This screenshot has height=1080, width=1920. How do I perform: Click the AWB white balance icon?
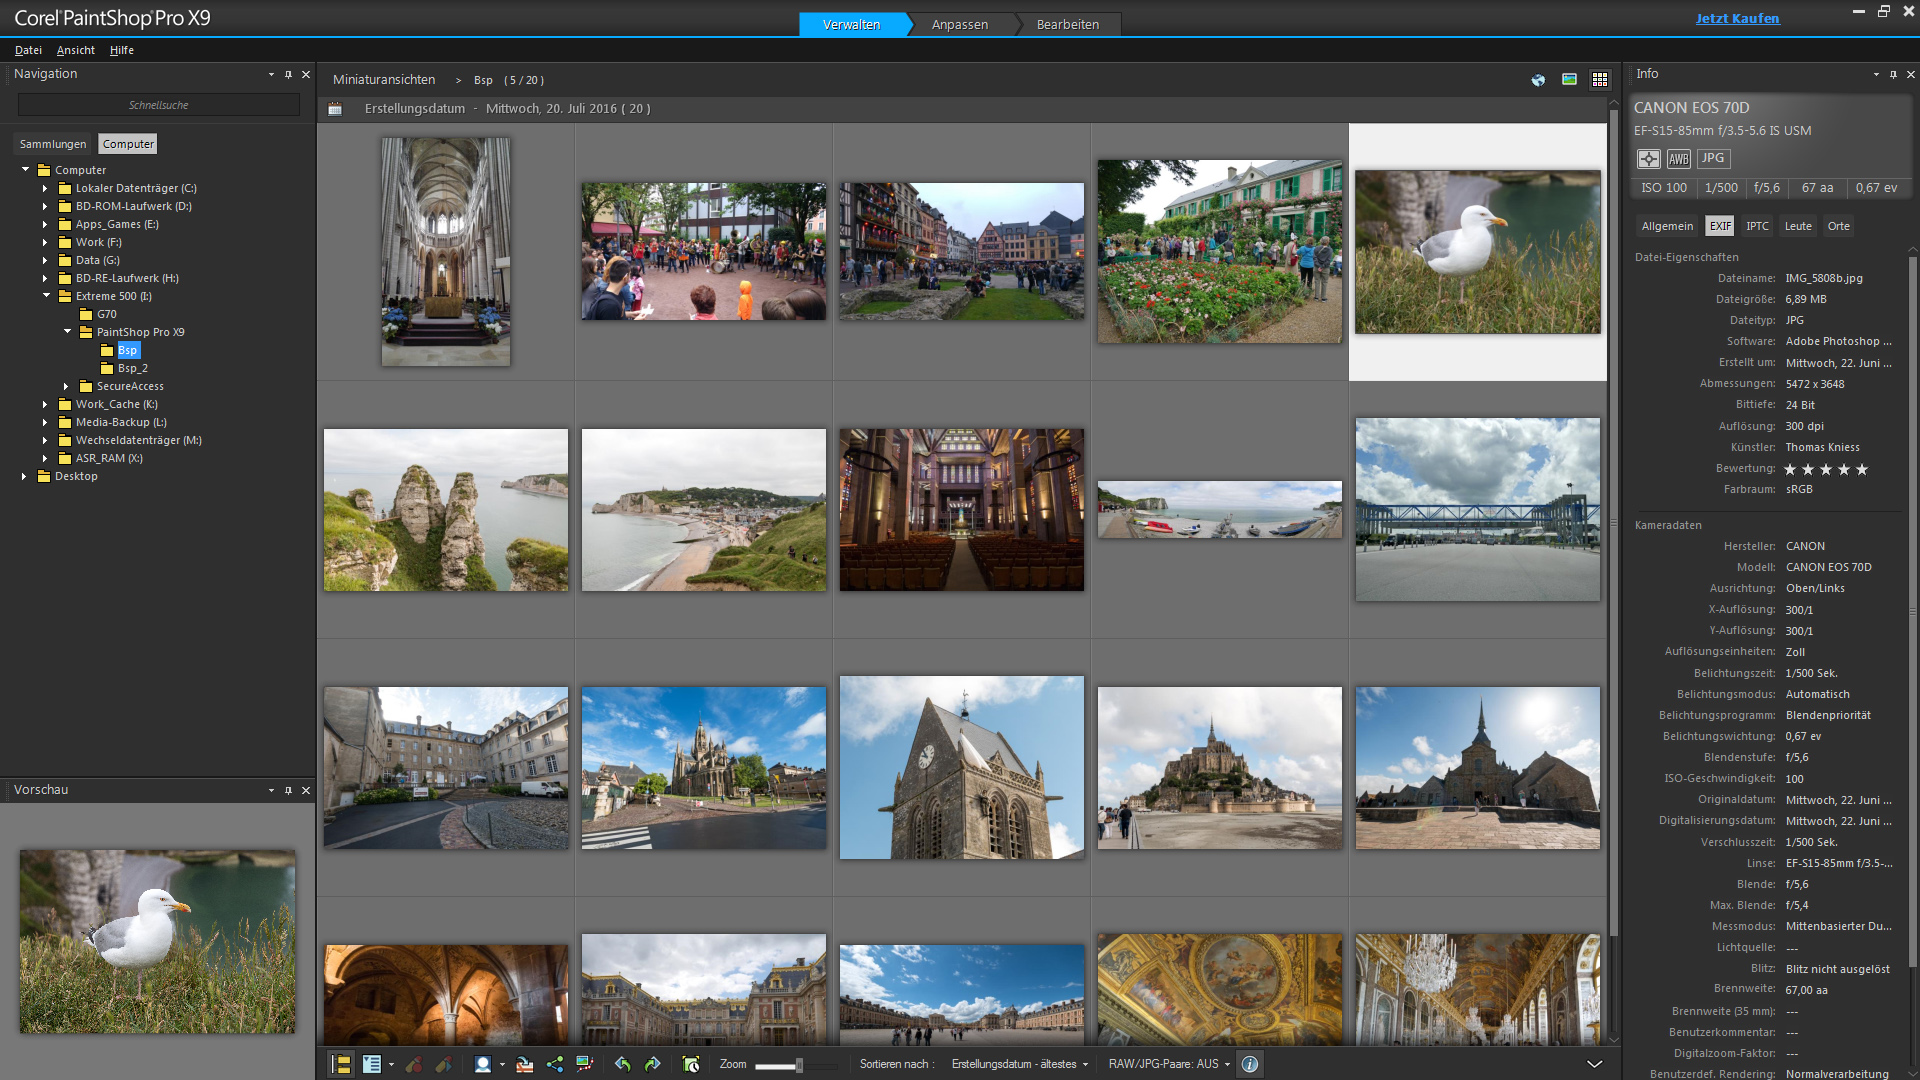pyautogui.click(x=1679, y=159)
